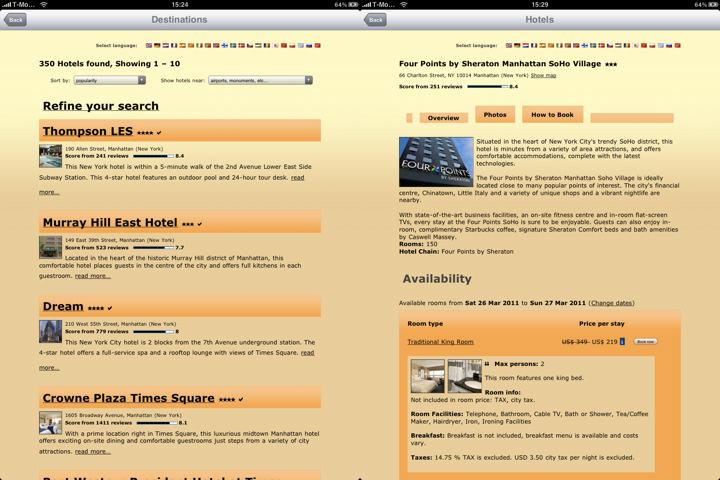Click blue info icon beside US$ 219 price
The image size is (720, 480).
coord(622,342)
